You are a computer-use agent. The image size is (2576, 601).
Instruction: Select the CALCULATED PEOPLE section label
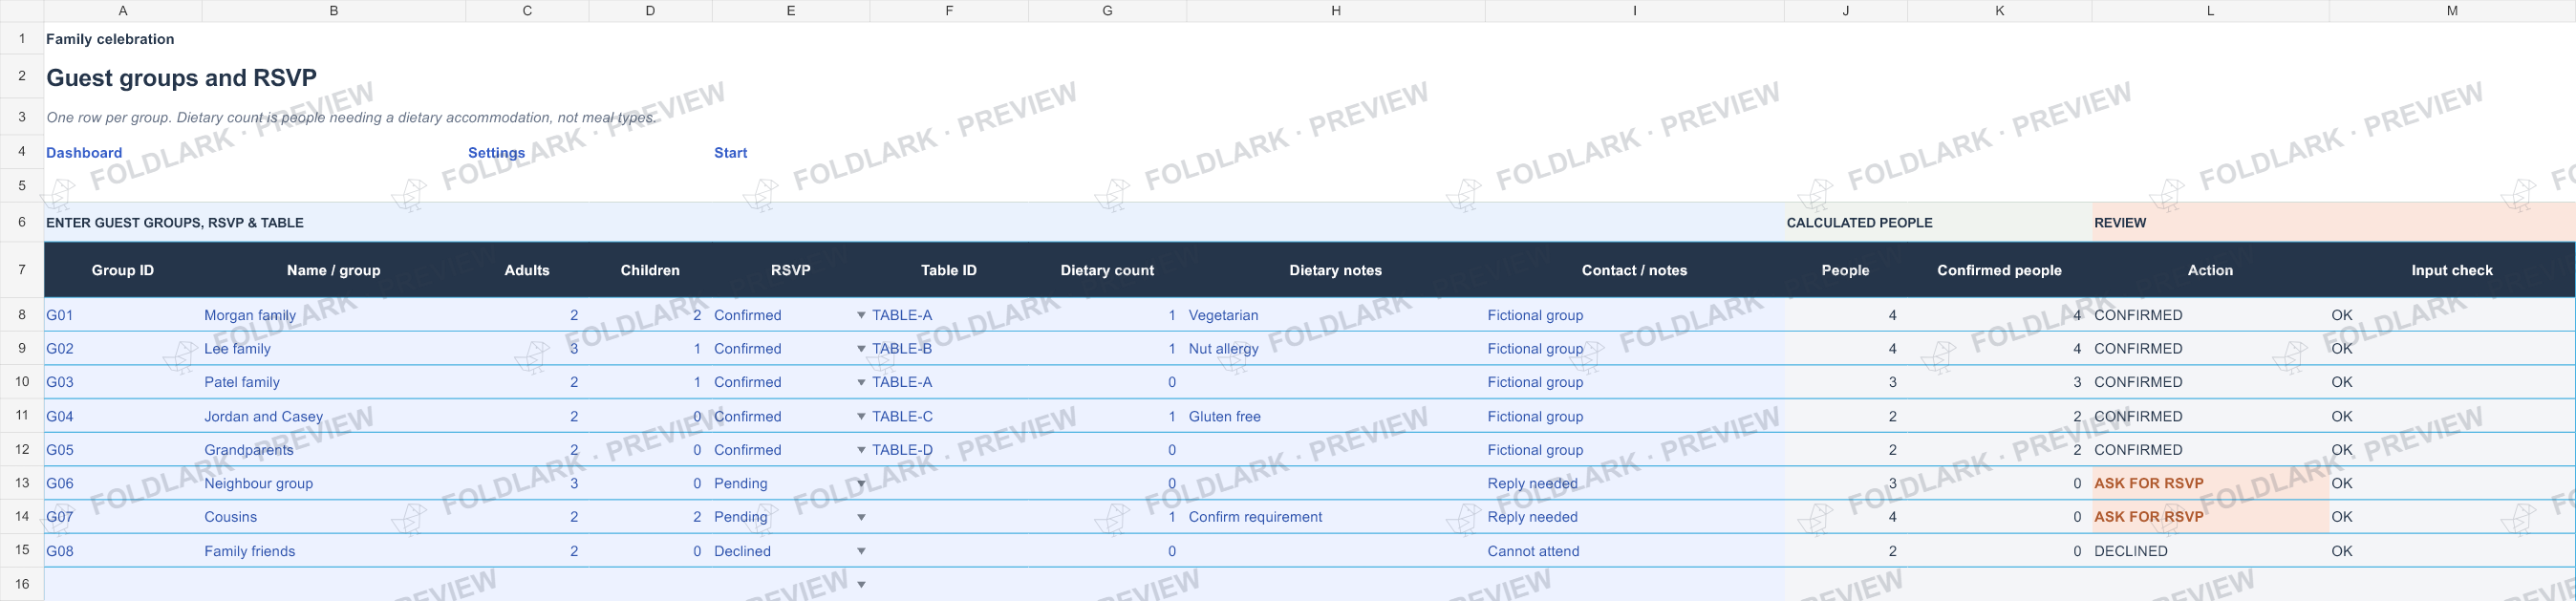1859,223
